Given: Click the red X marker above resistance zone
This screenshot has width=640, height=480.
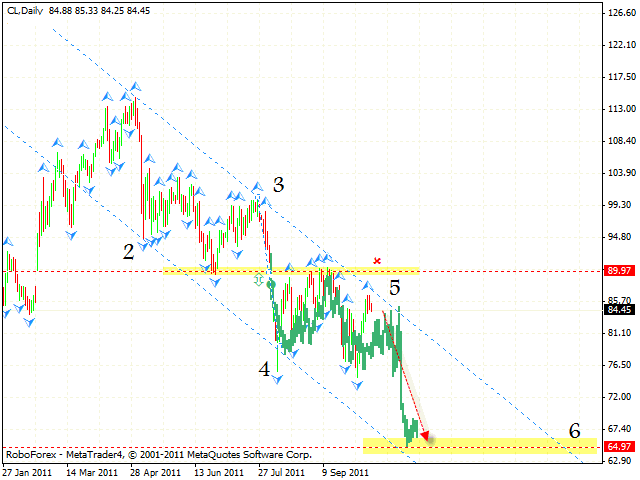Looking at the screenshot, I should click(377, 261).
